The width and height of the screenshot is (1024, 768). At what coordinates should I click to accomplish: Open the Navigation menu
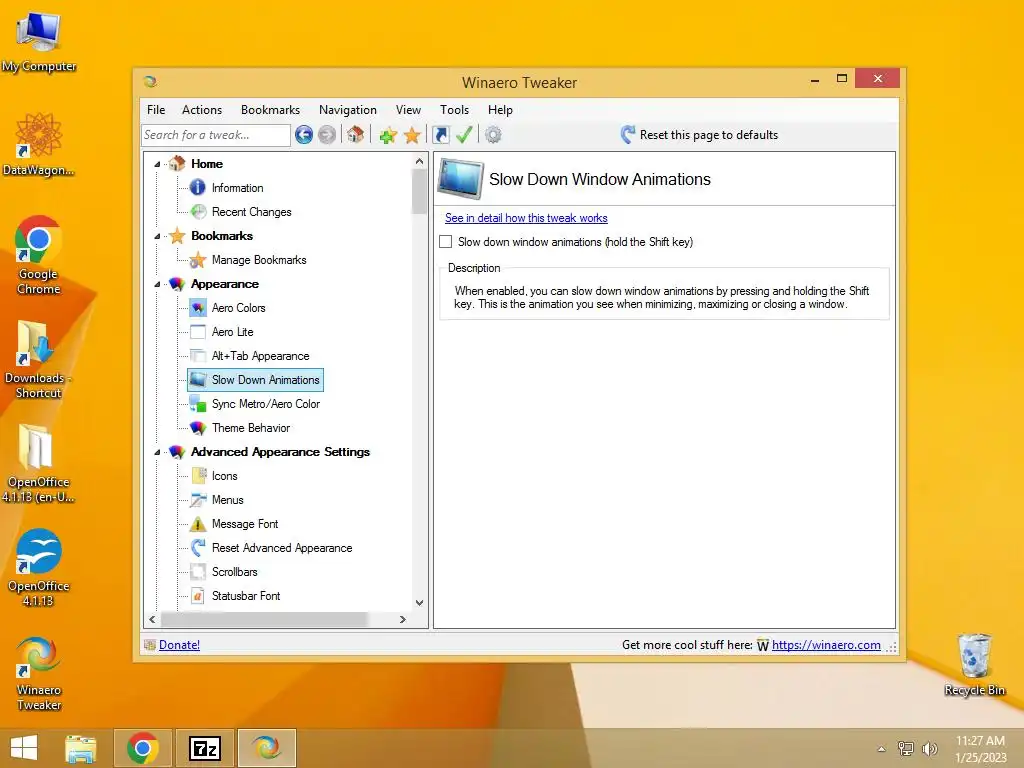[347, 110]
